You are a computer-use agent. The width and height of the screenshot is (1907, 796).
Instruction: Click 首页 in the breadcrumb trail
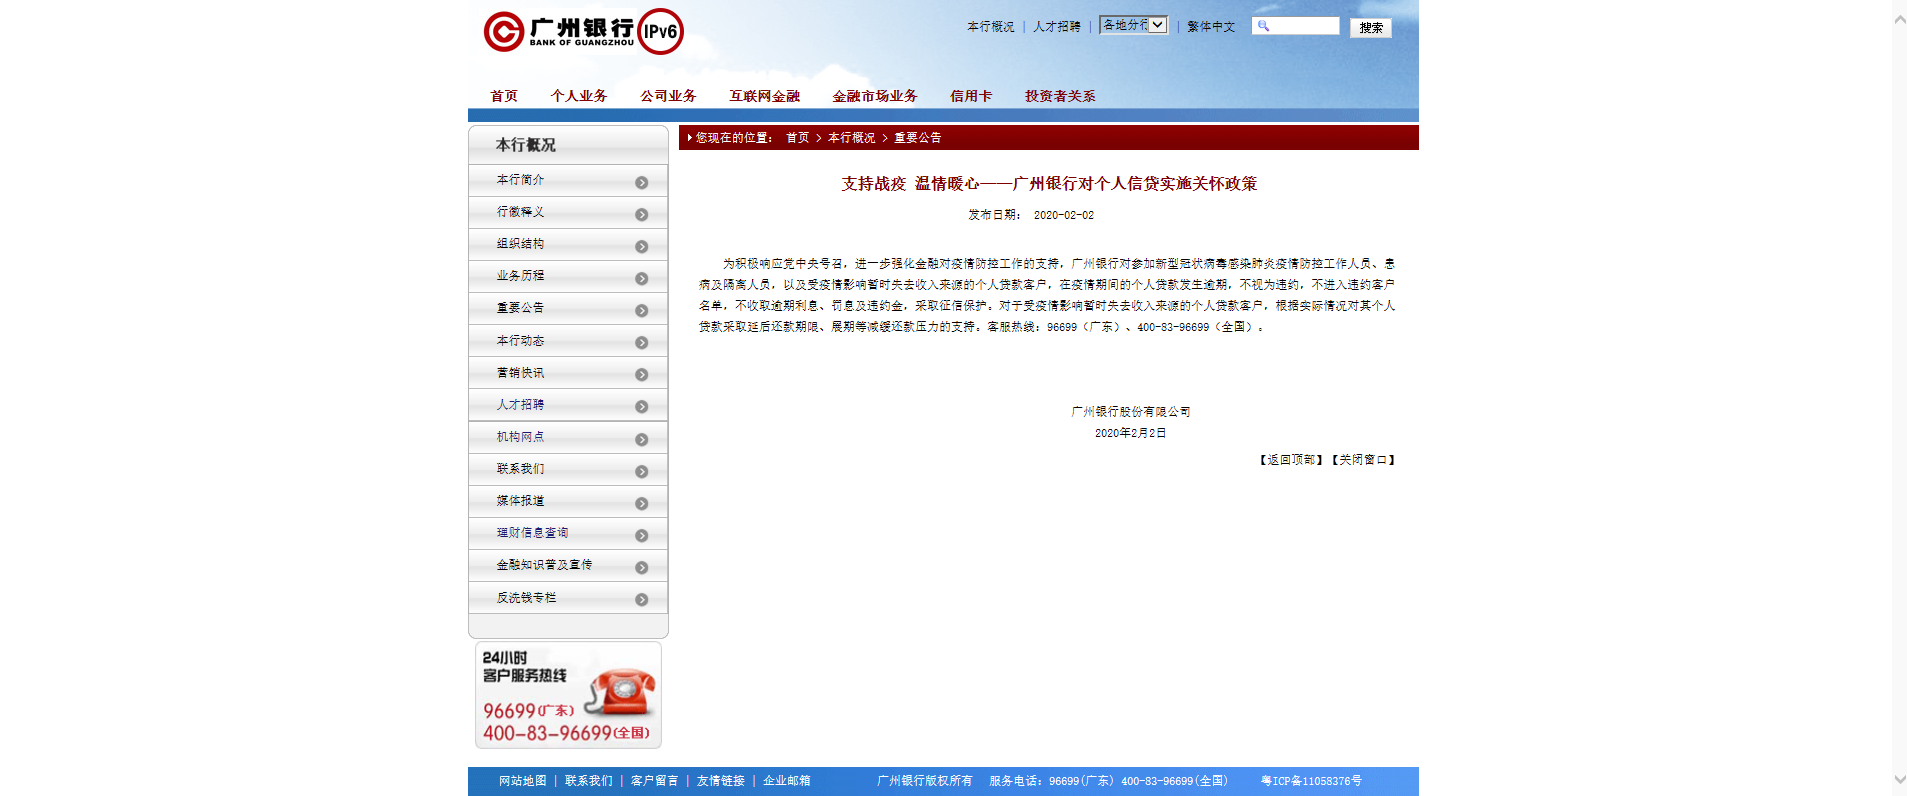click(797, 138)
